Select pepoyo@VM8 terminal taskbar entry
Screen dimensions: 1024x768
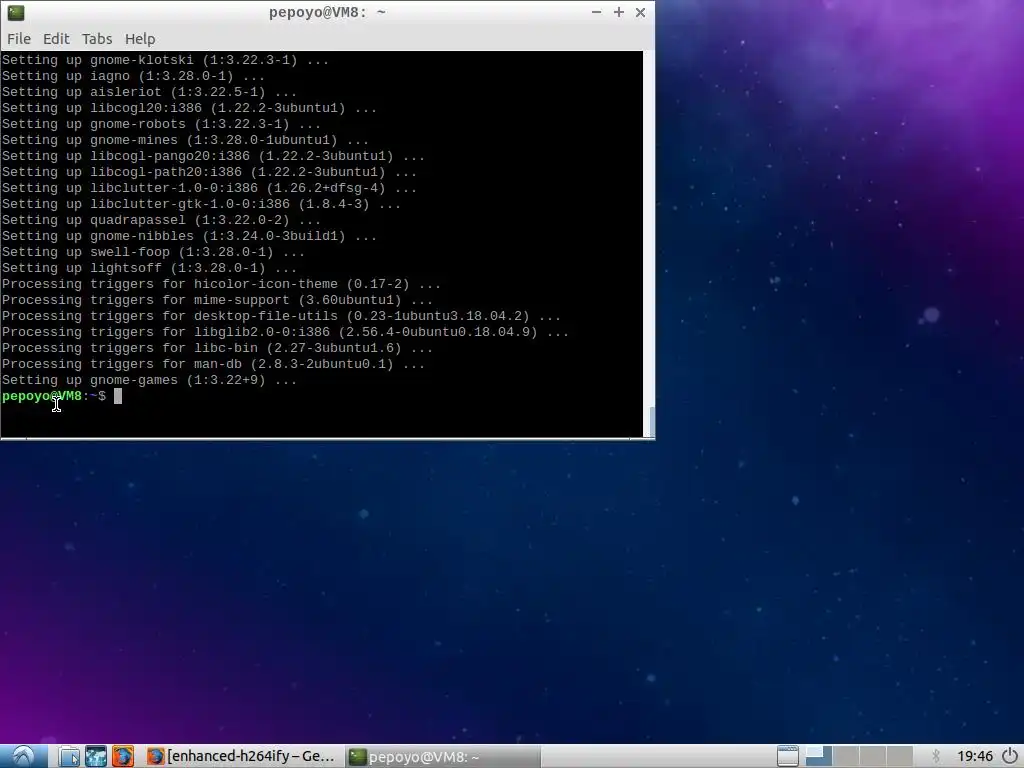(443, 756)
